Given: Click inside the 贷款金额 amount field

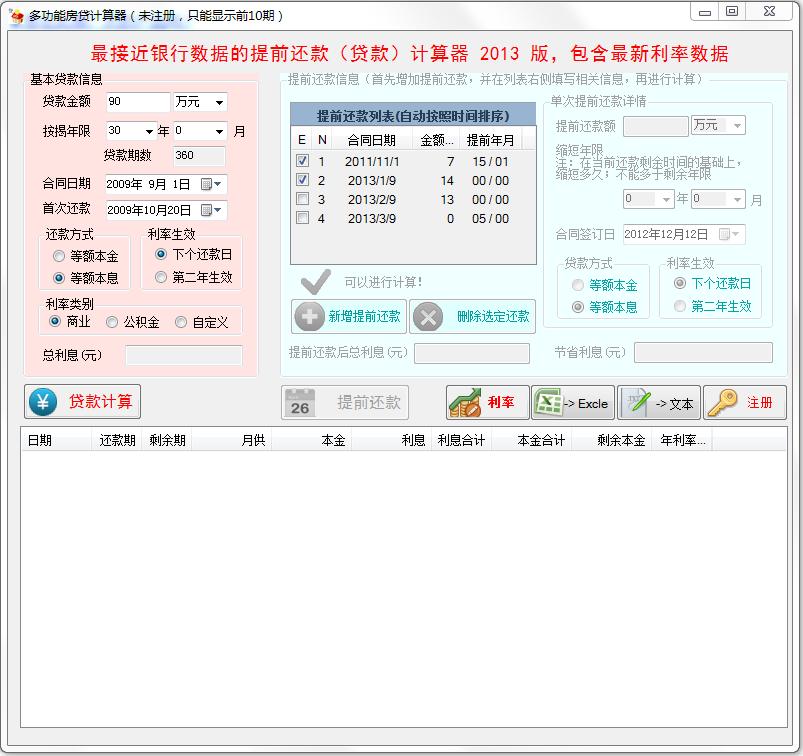Looking at the screenshot, I should coord(136,103).
